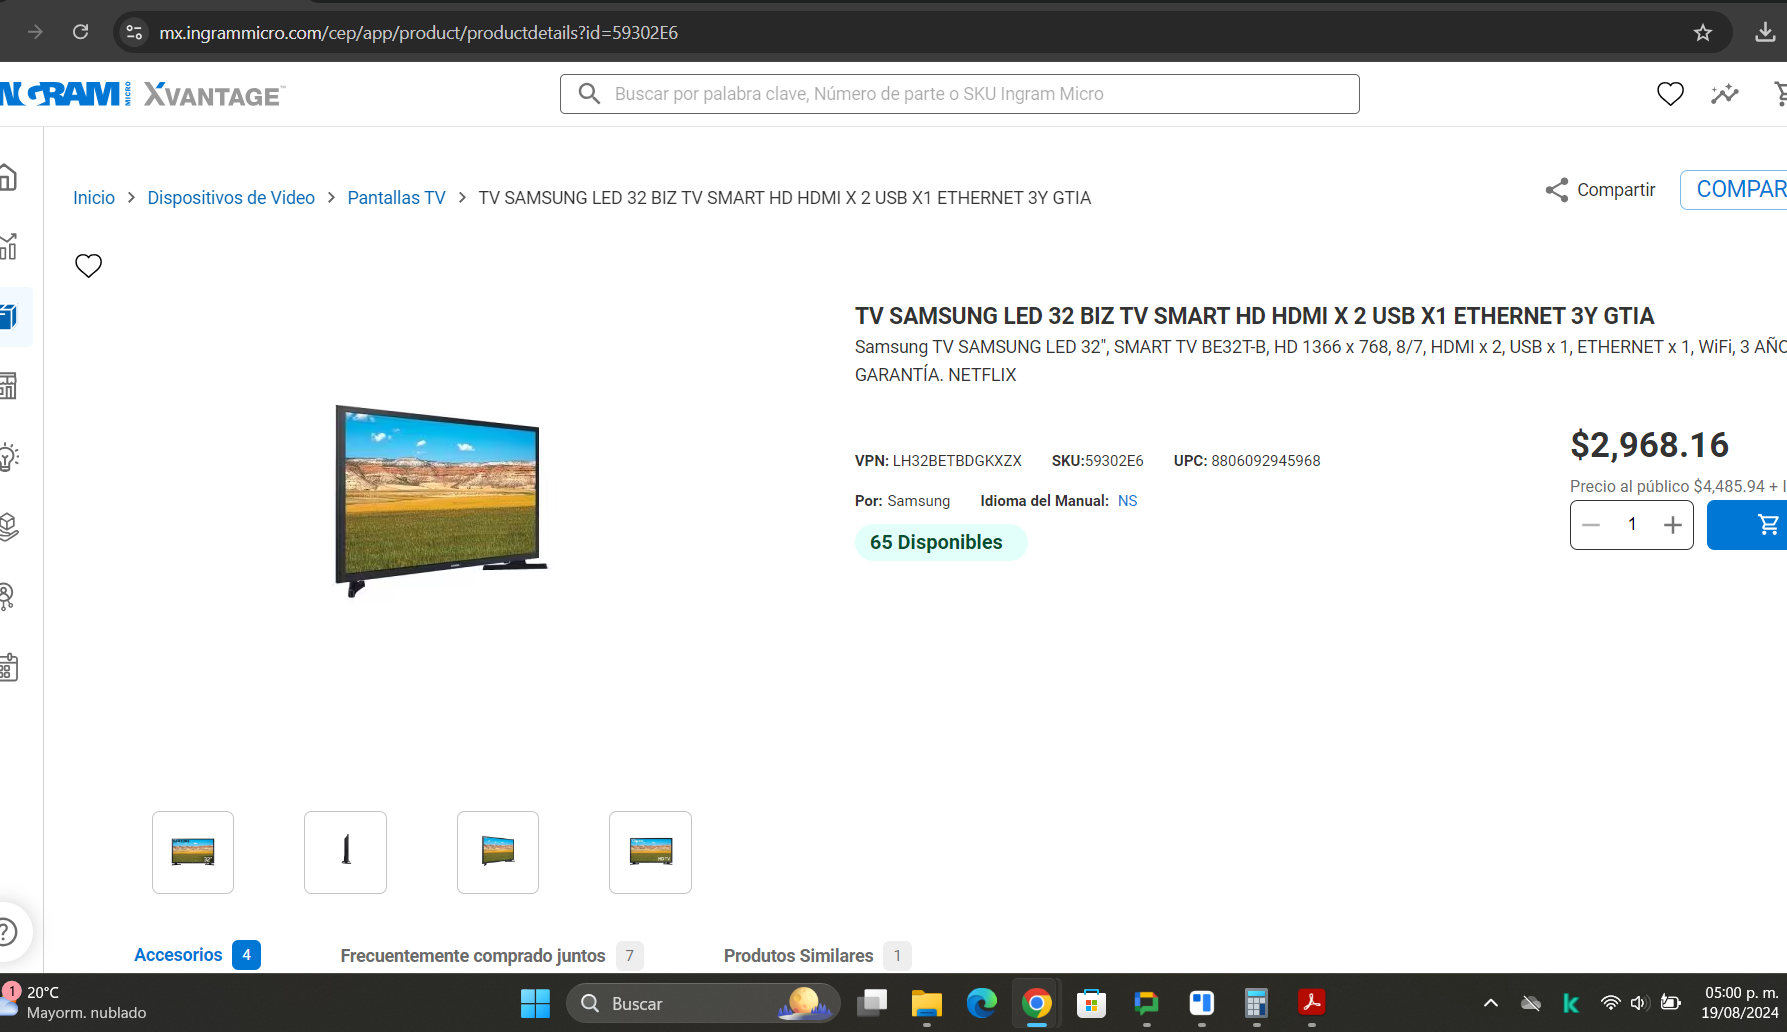The width and height of the screenshot is (1787, 1032).
Task: Click the VPN LH32BETBDGKXZX text
Action: coord(938,461)
